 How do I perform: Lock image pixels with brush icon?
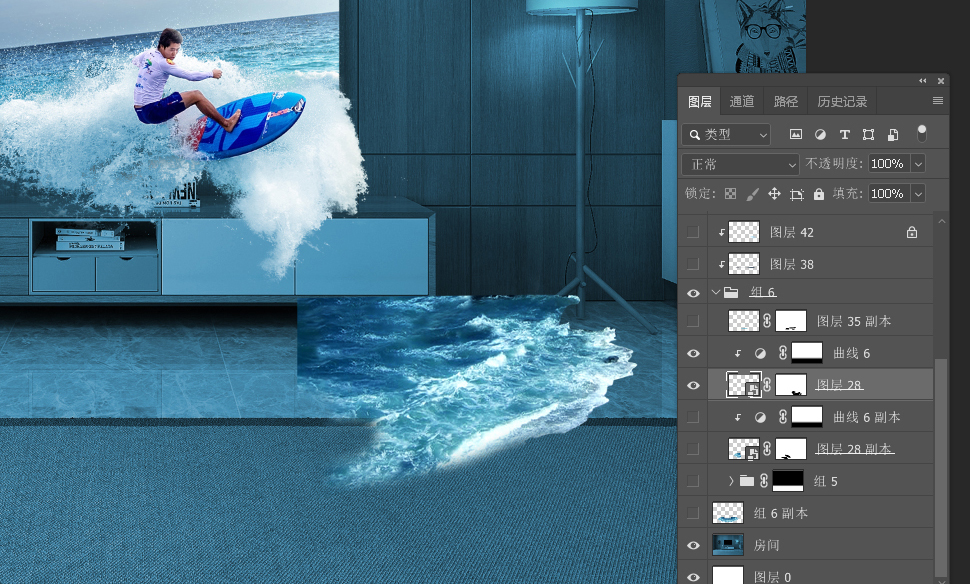[x=752, y=194]
